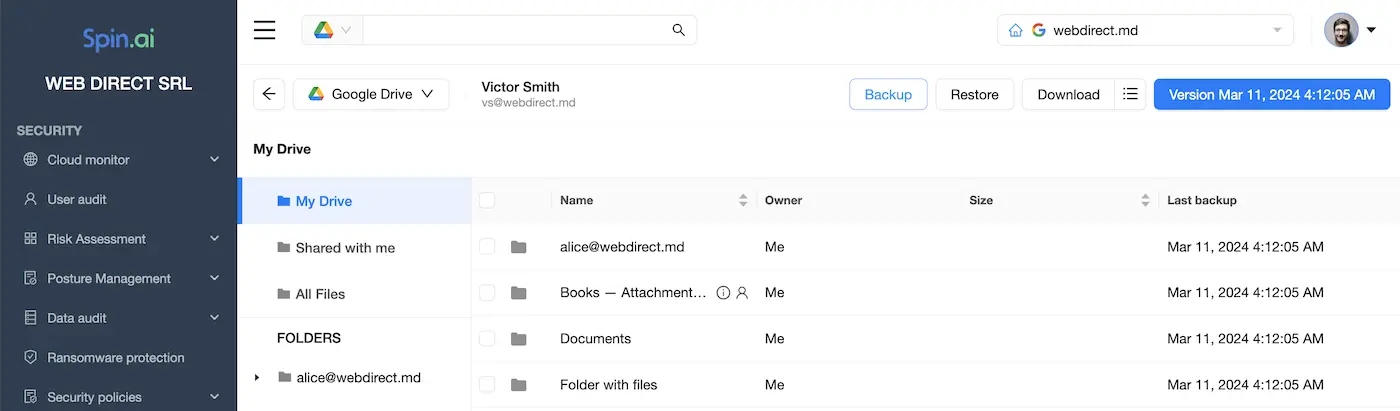Open the list options icon beside Download
The height and width of the screenshot is (411, 1400).
point(1130,94)
